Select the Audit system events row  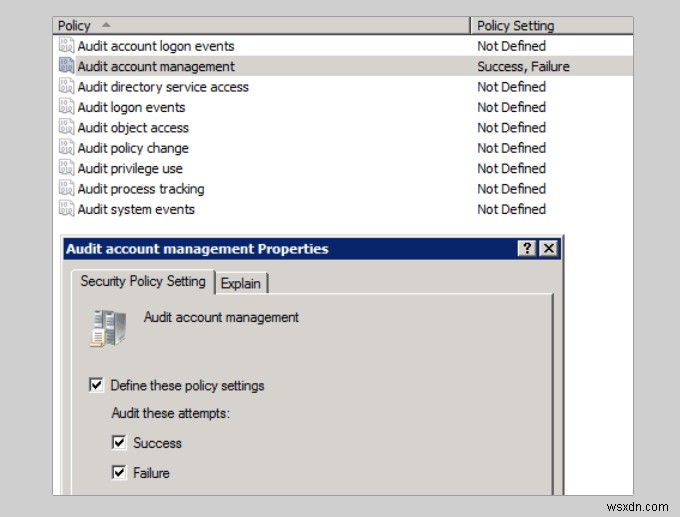pyautogui.click(x=343, y=209)
